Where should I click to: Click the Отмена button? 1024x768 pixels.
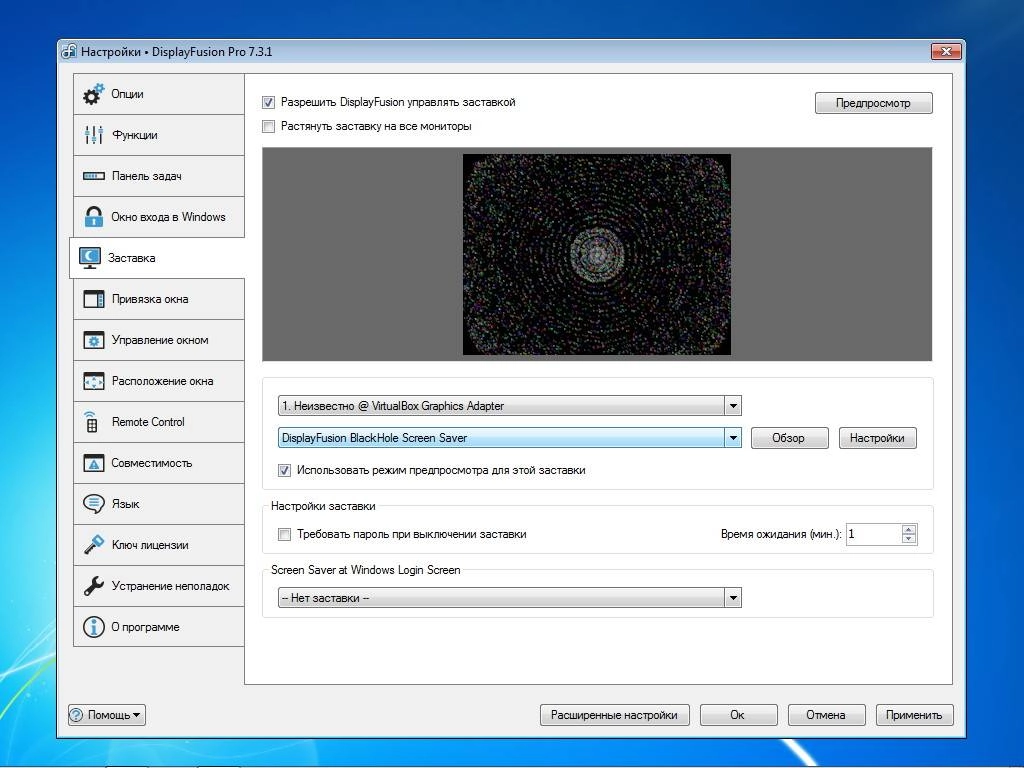pos(826,715)
